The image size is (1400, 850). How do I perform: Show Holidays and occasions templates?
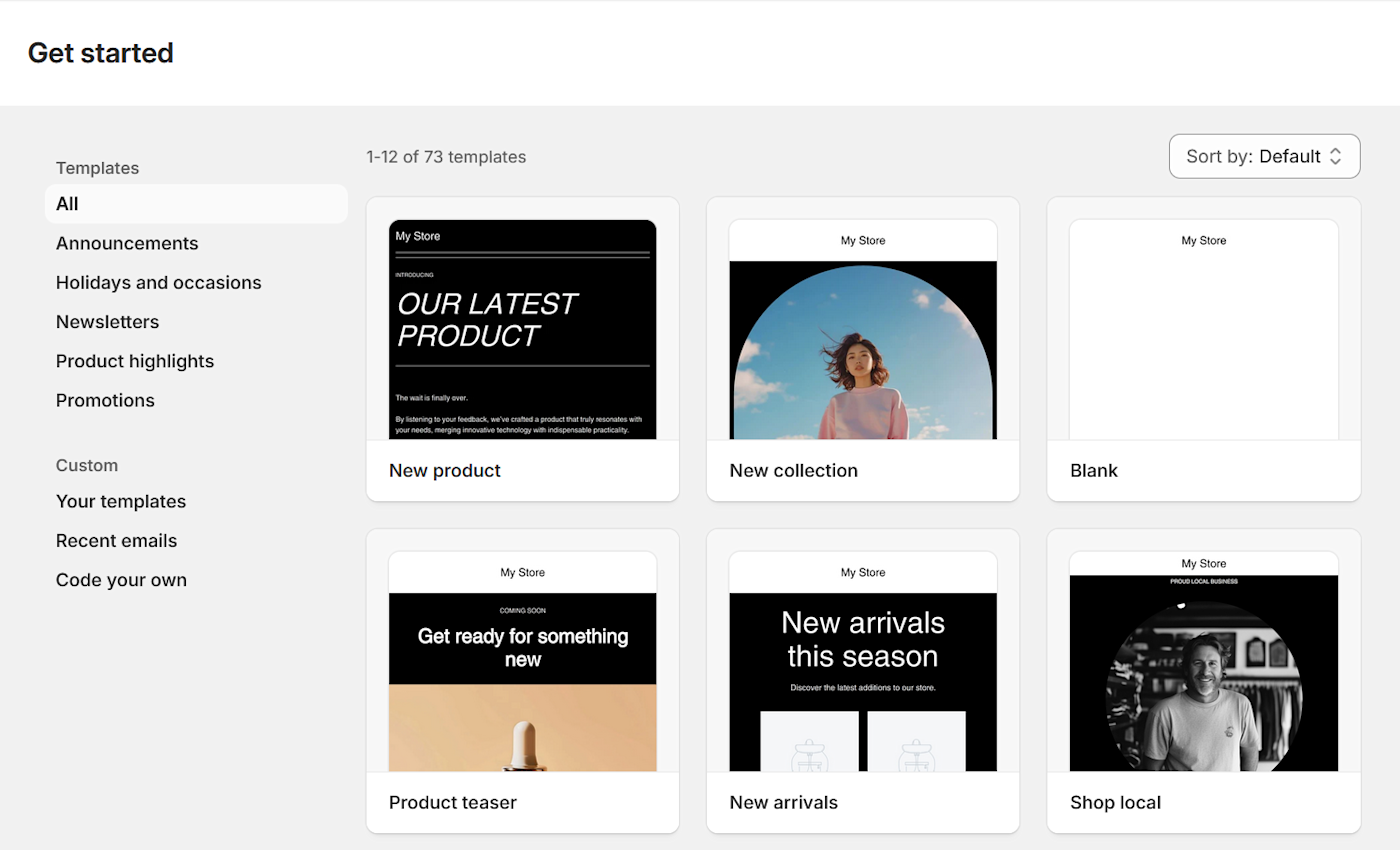click(159, 282)
